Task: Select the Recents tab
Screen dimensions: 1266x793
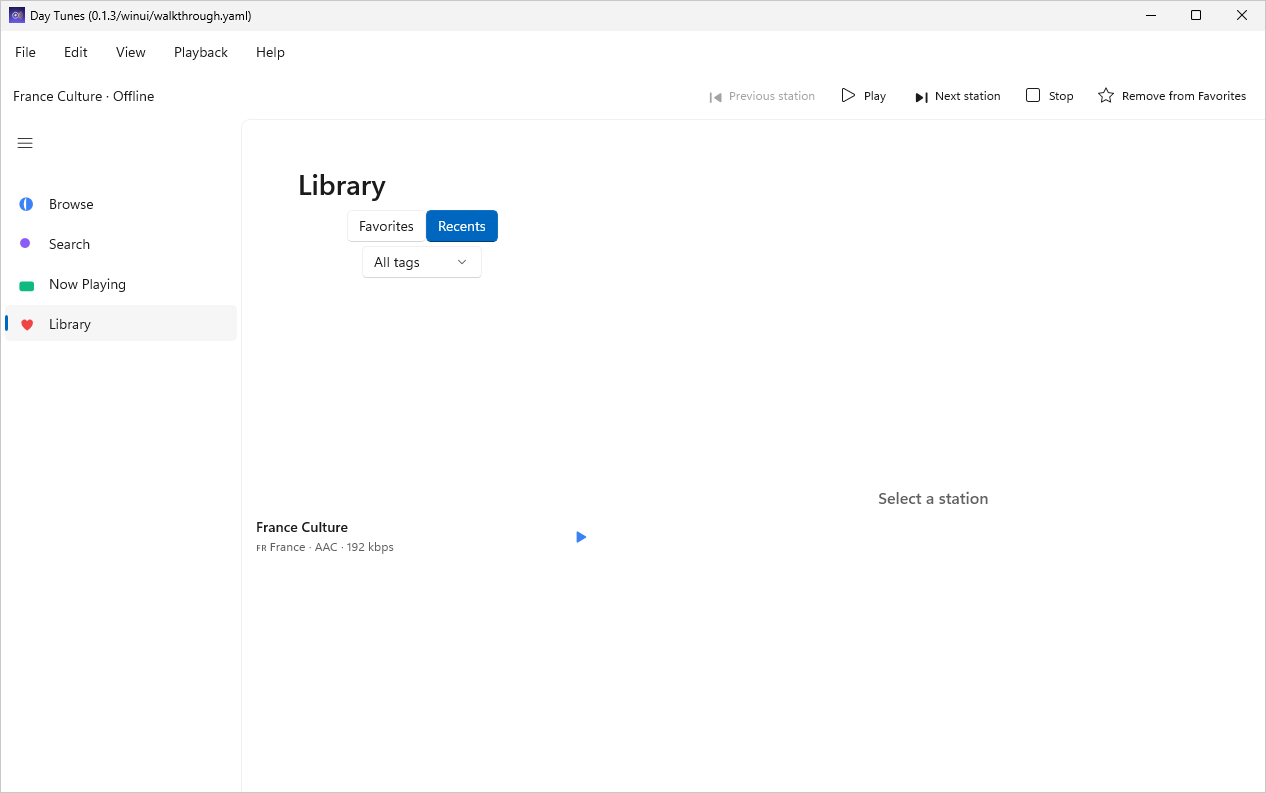Action: [x=462, y=226]
